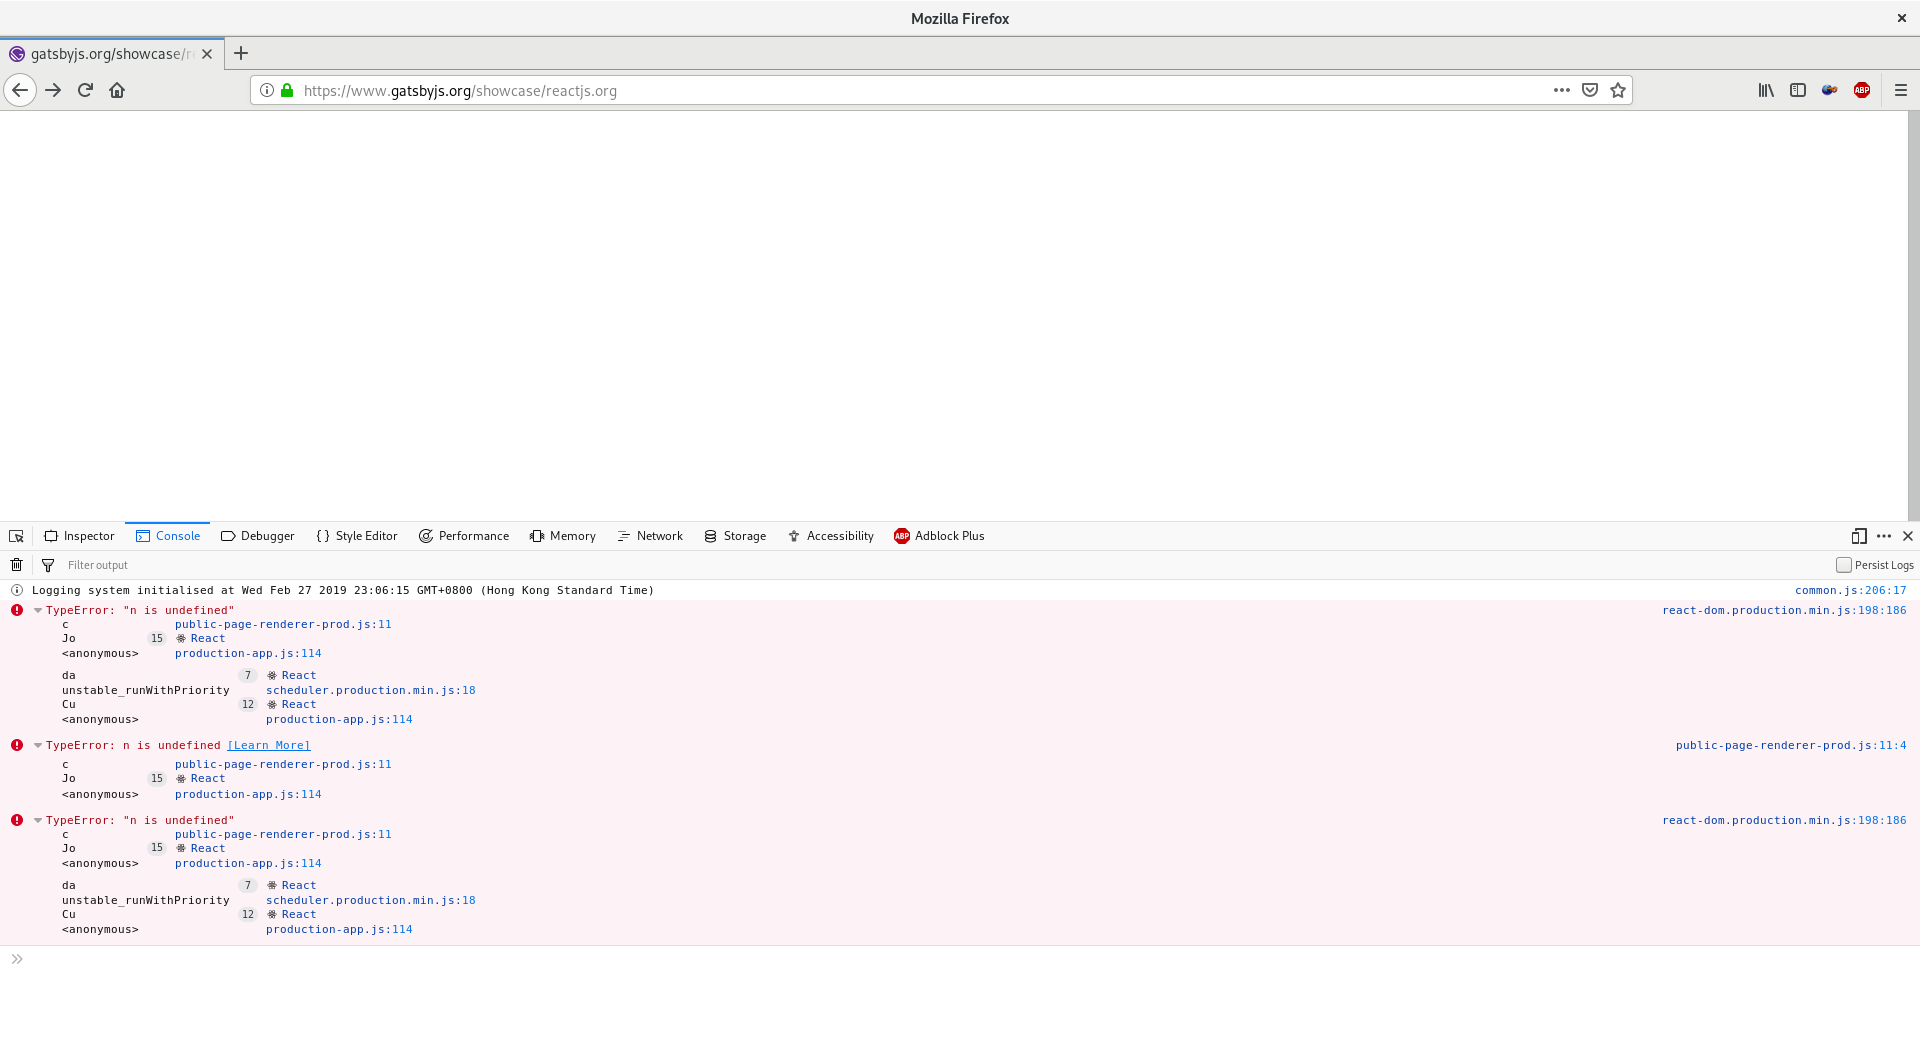Toggle the sidebar view icon
The image size is (1920, 1053).
pyautogui.click(x=1798, y=90)
